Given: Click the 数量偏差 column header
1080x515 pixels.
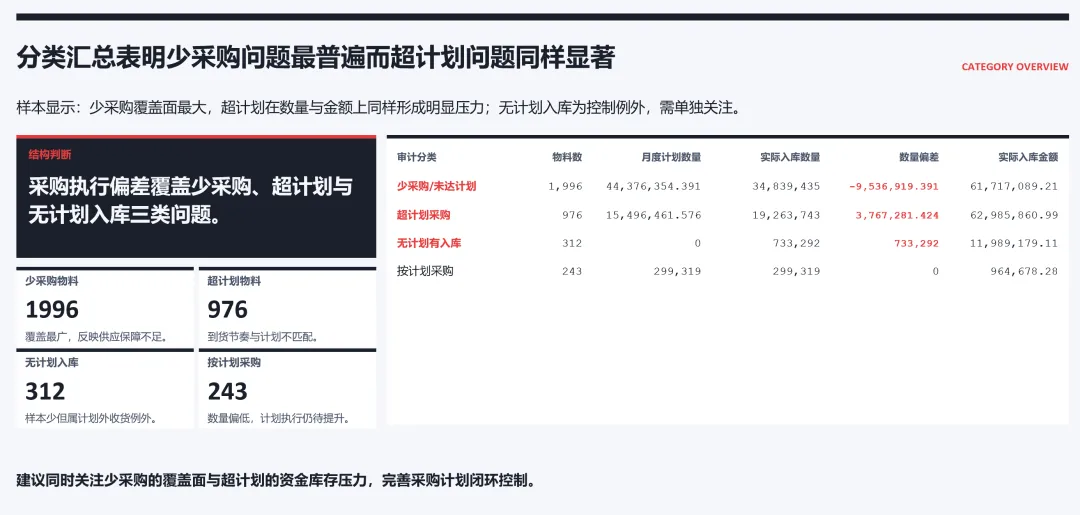Looking at the screenshot, I should tap(919, 157).
